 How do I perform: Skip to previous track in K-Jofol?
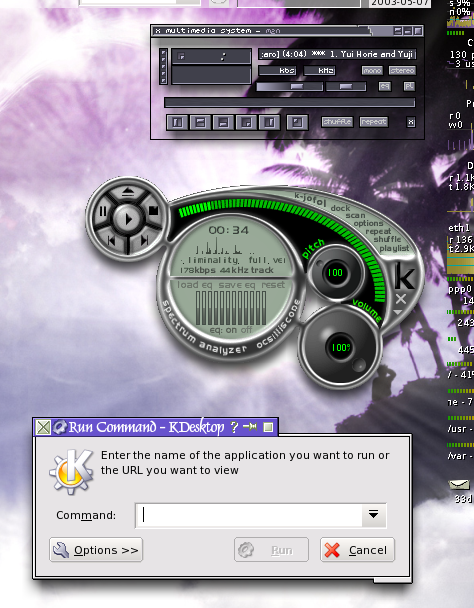click(x=111, y=241)
